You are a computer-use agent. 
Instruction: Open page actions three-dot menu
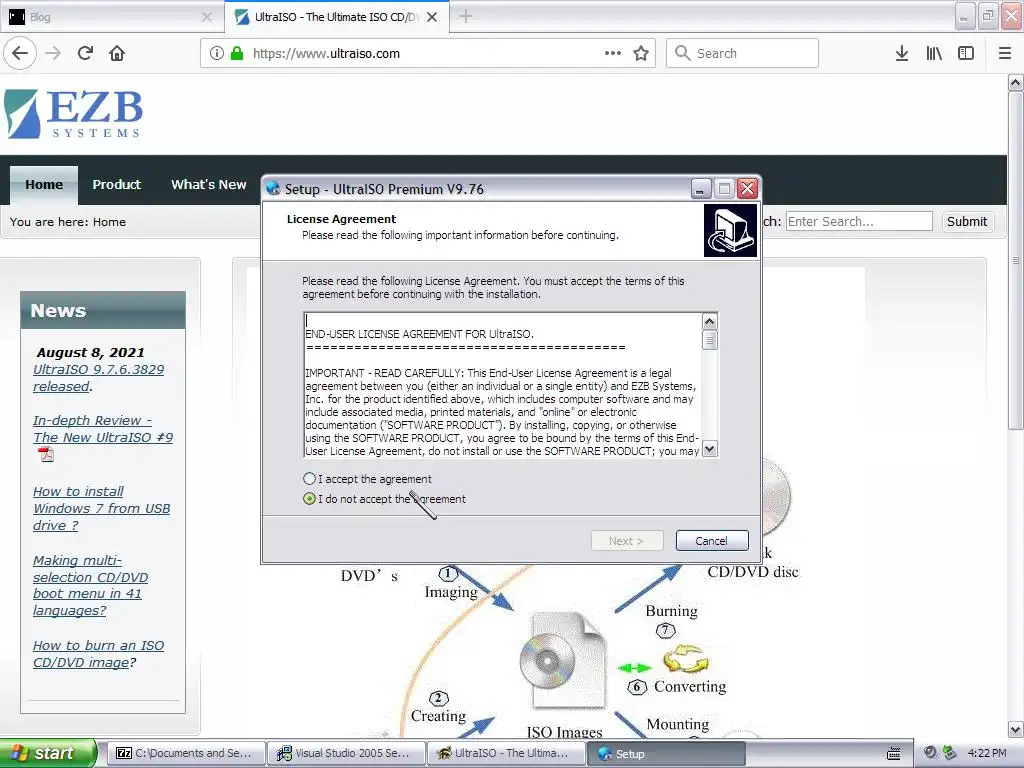pyautogui.click(x=613, y=53)
